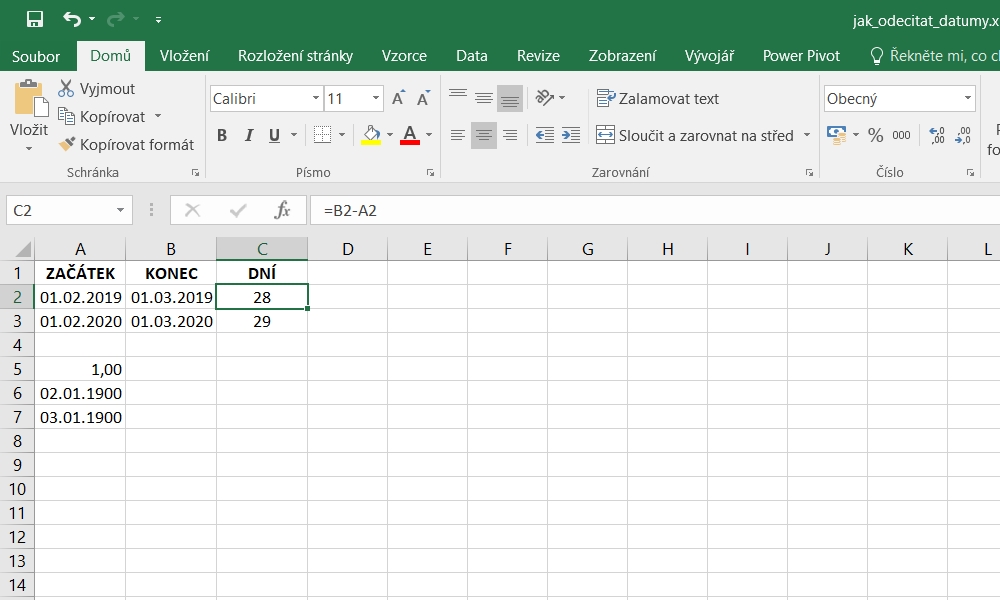Viewport: 1000px width, 600px height.
Task: Click the Name Box showing C2
Action: [69, 210]
